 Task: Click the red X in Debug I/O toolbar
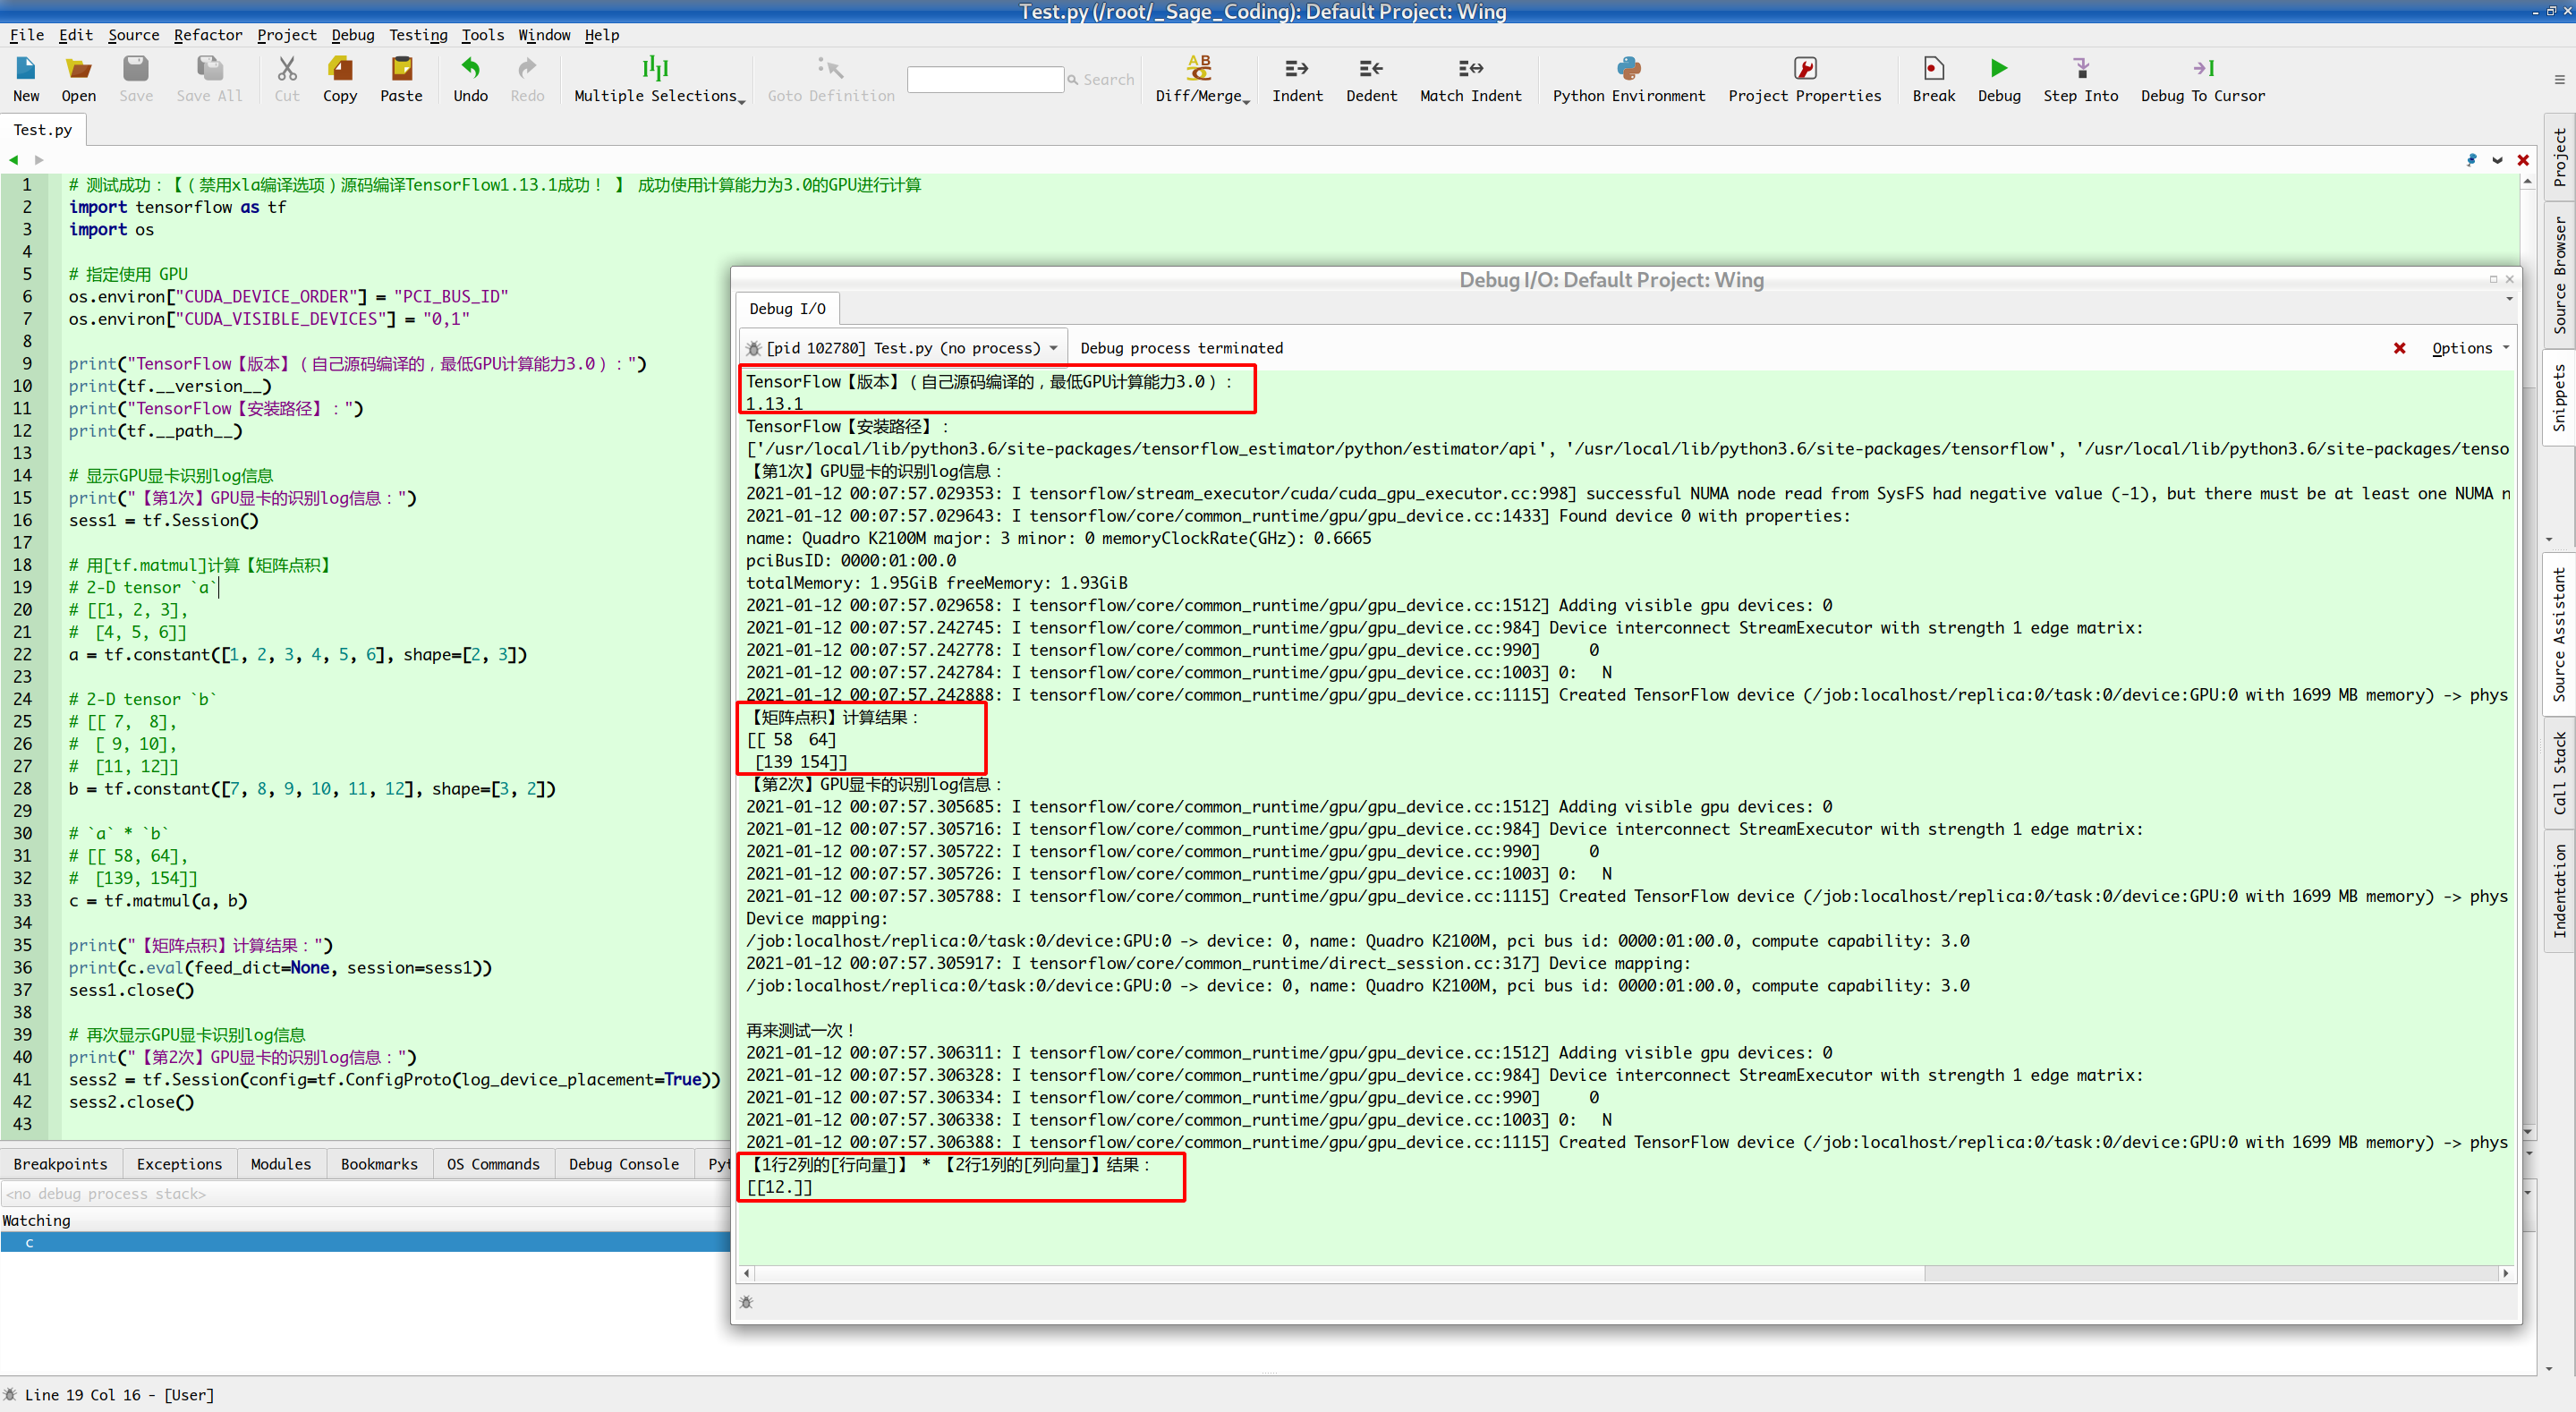tap(2399, 348)
